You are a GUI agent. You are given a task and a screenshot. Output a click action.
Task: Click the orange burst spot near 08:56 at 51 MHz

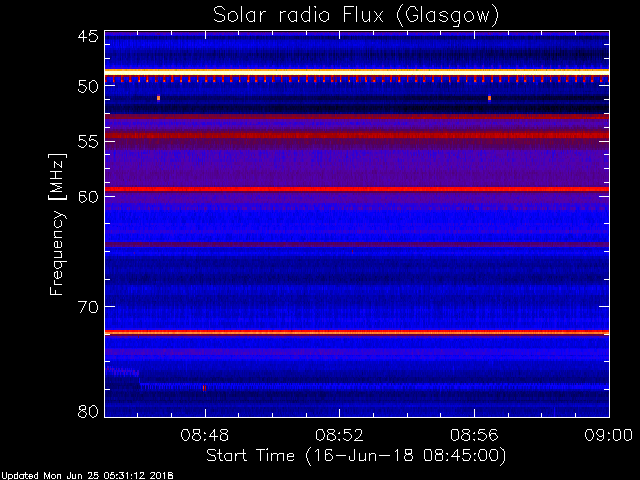coord(489,98)
